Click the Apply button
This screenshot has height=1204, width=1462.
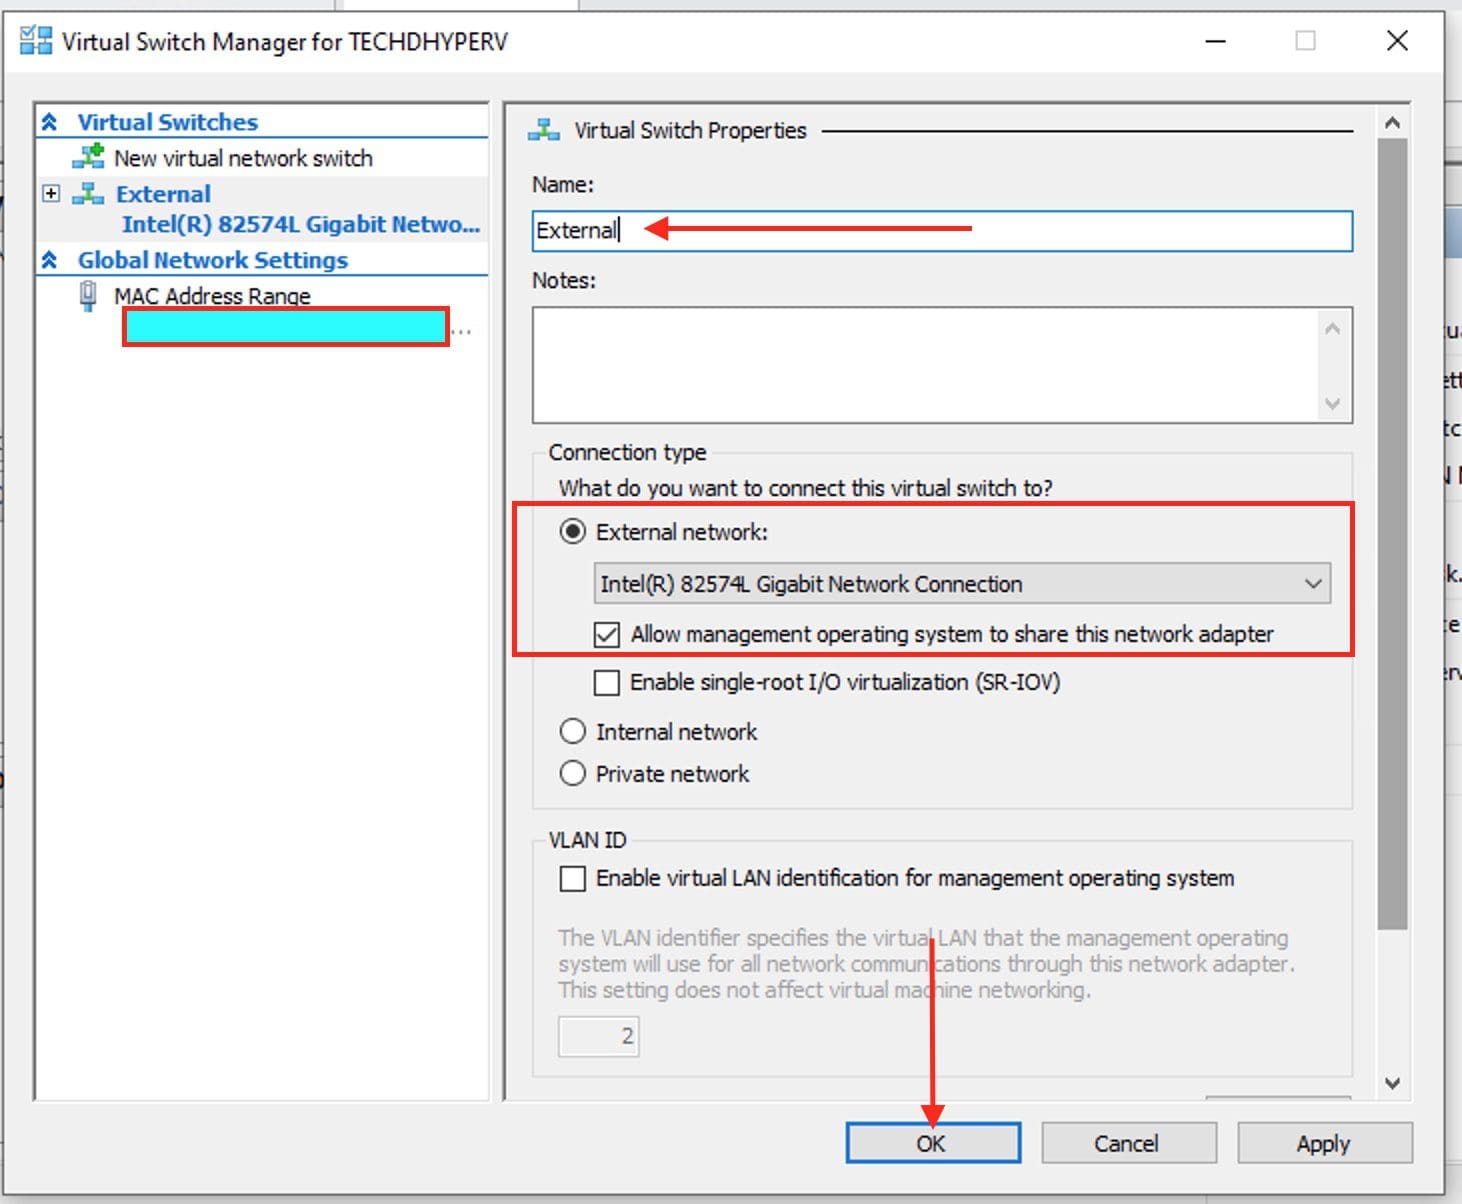point(1324,1143)
